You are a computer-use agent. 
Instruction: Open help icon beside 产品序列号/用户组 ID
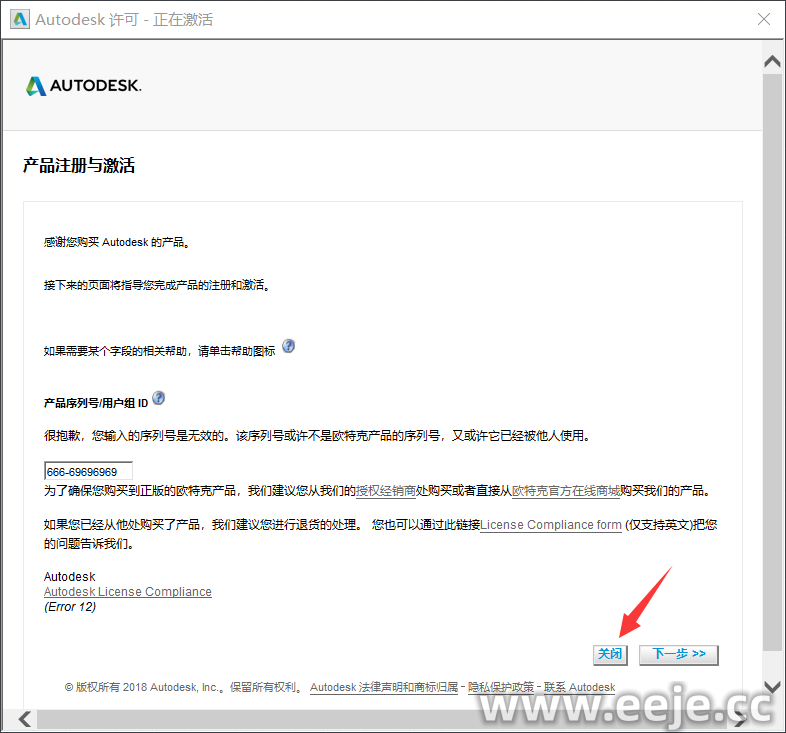tap(158, 398)
